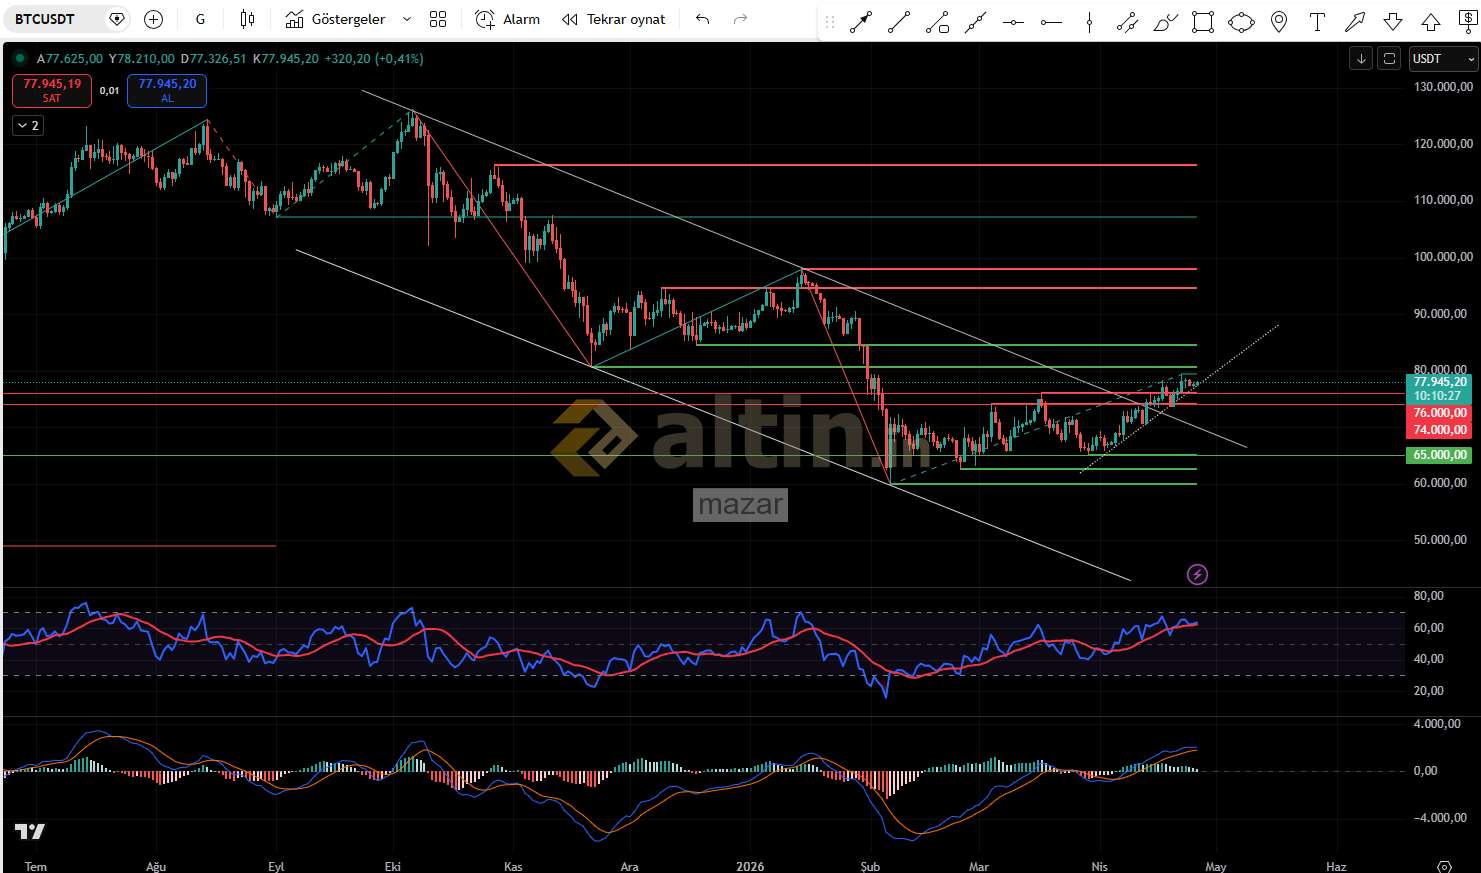Collapse the indicator legend showing 2
This screenshot has height=873, width=1481.
[28, 125]
